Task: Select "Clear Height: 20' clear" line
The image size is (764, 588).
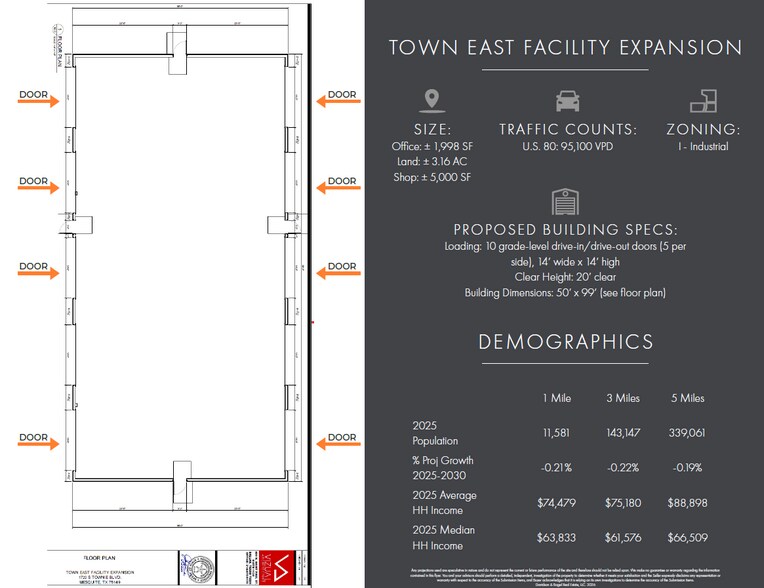Action: click(x=565, y=277)
